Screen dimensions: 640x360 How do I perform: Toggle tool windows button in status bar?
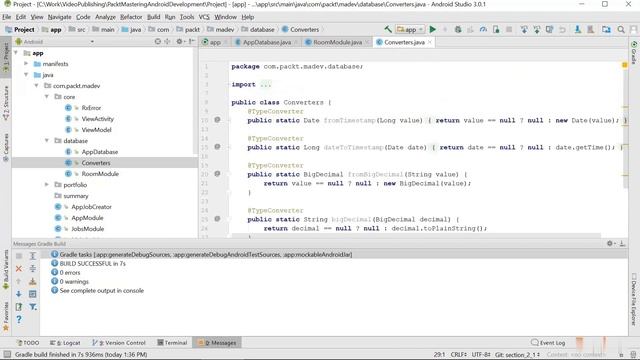(7, 354)
